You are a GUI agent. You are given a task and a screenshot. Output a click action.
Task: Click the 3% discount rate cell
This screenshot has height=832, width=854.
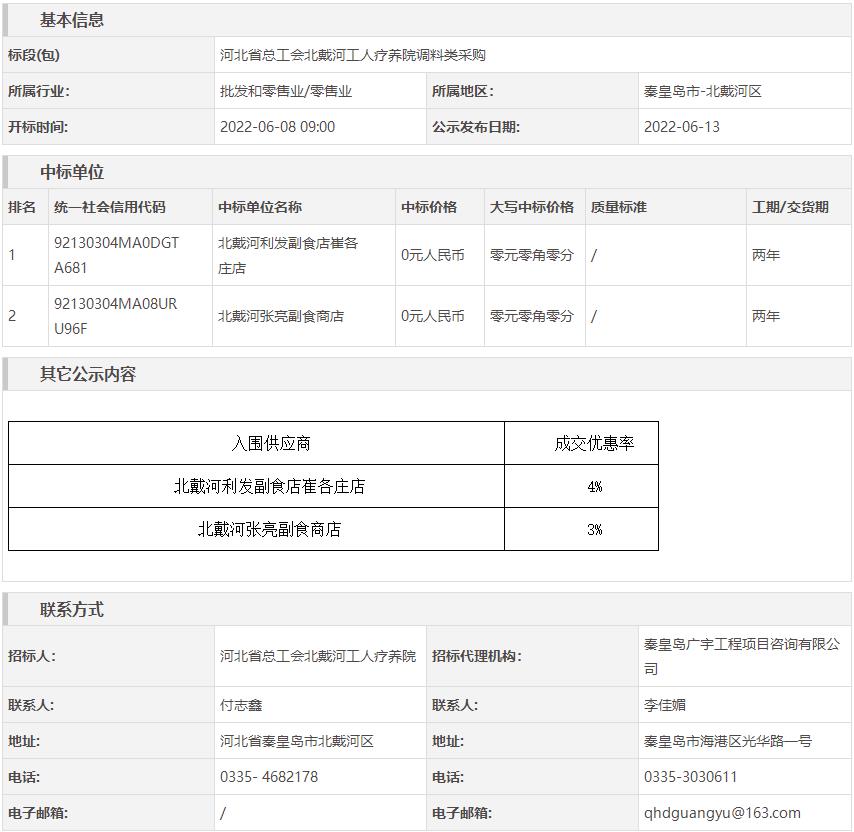(x=594, y=530)
